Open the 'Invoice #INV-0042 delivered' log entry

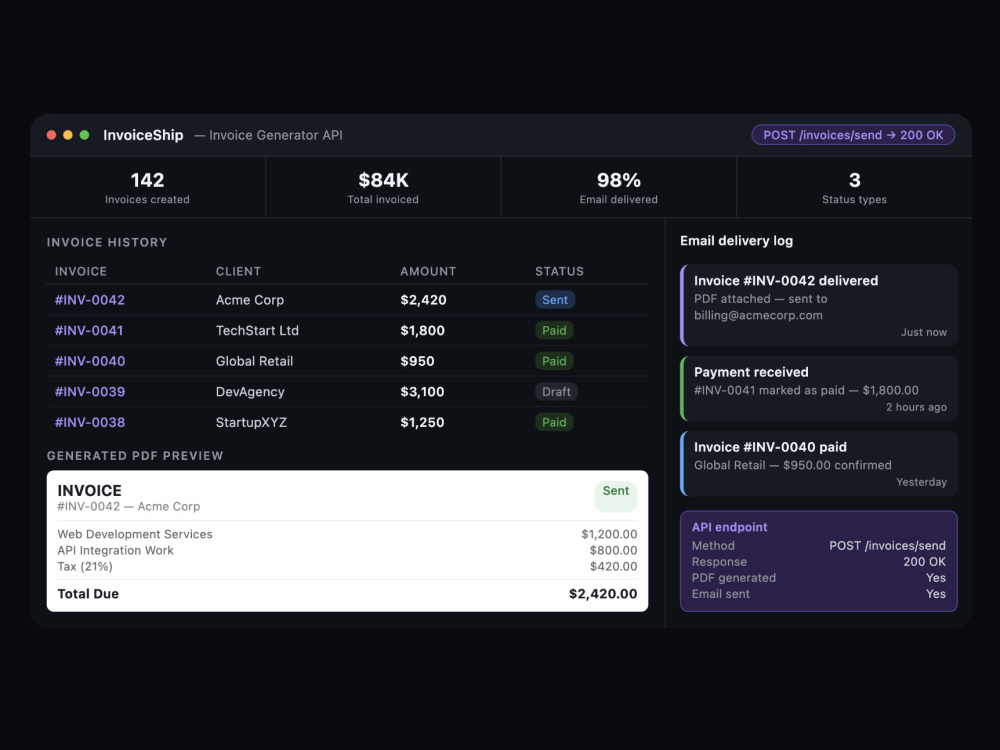click(x=819, y=305)
